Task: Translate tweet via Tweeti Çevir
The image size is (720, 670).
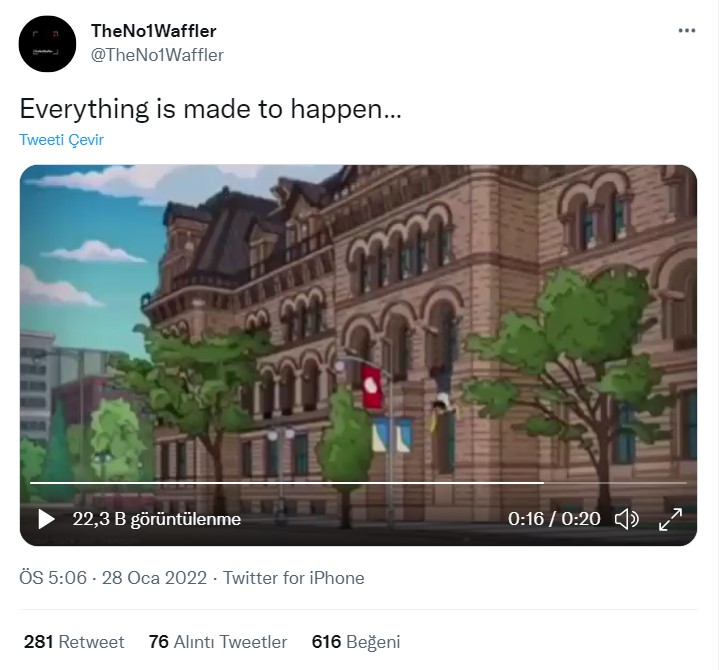Action: (62, 140)
